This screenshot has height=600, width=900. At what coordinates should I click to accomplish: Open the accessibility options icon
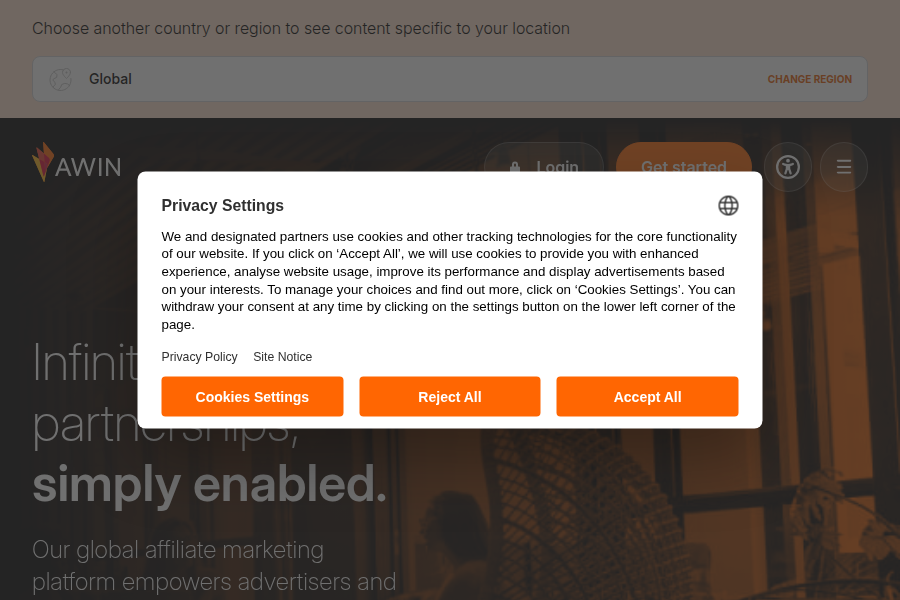[x=788, y=167]
